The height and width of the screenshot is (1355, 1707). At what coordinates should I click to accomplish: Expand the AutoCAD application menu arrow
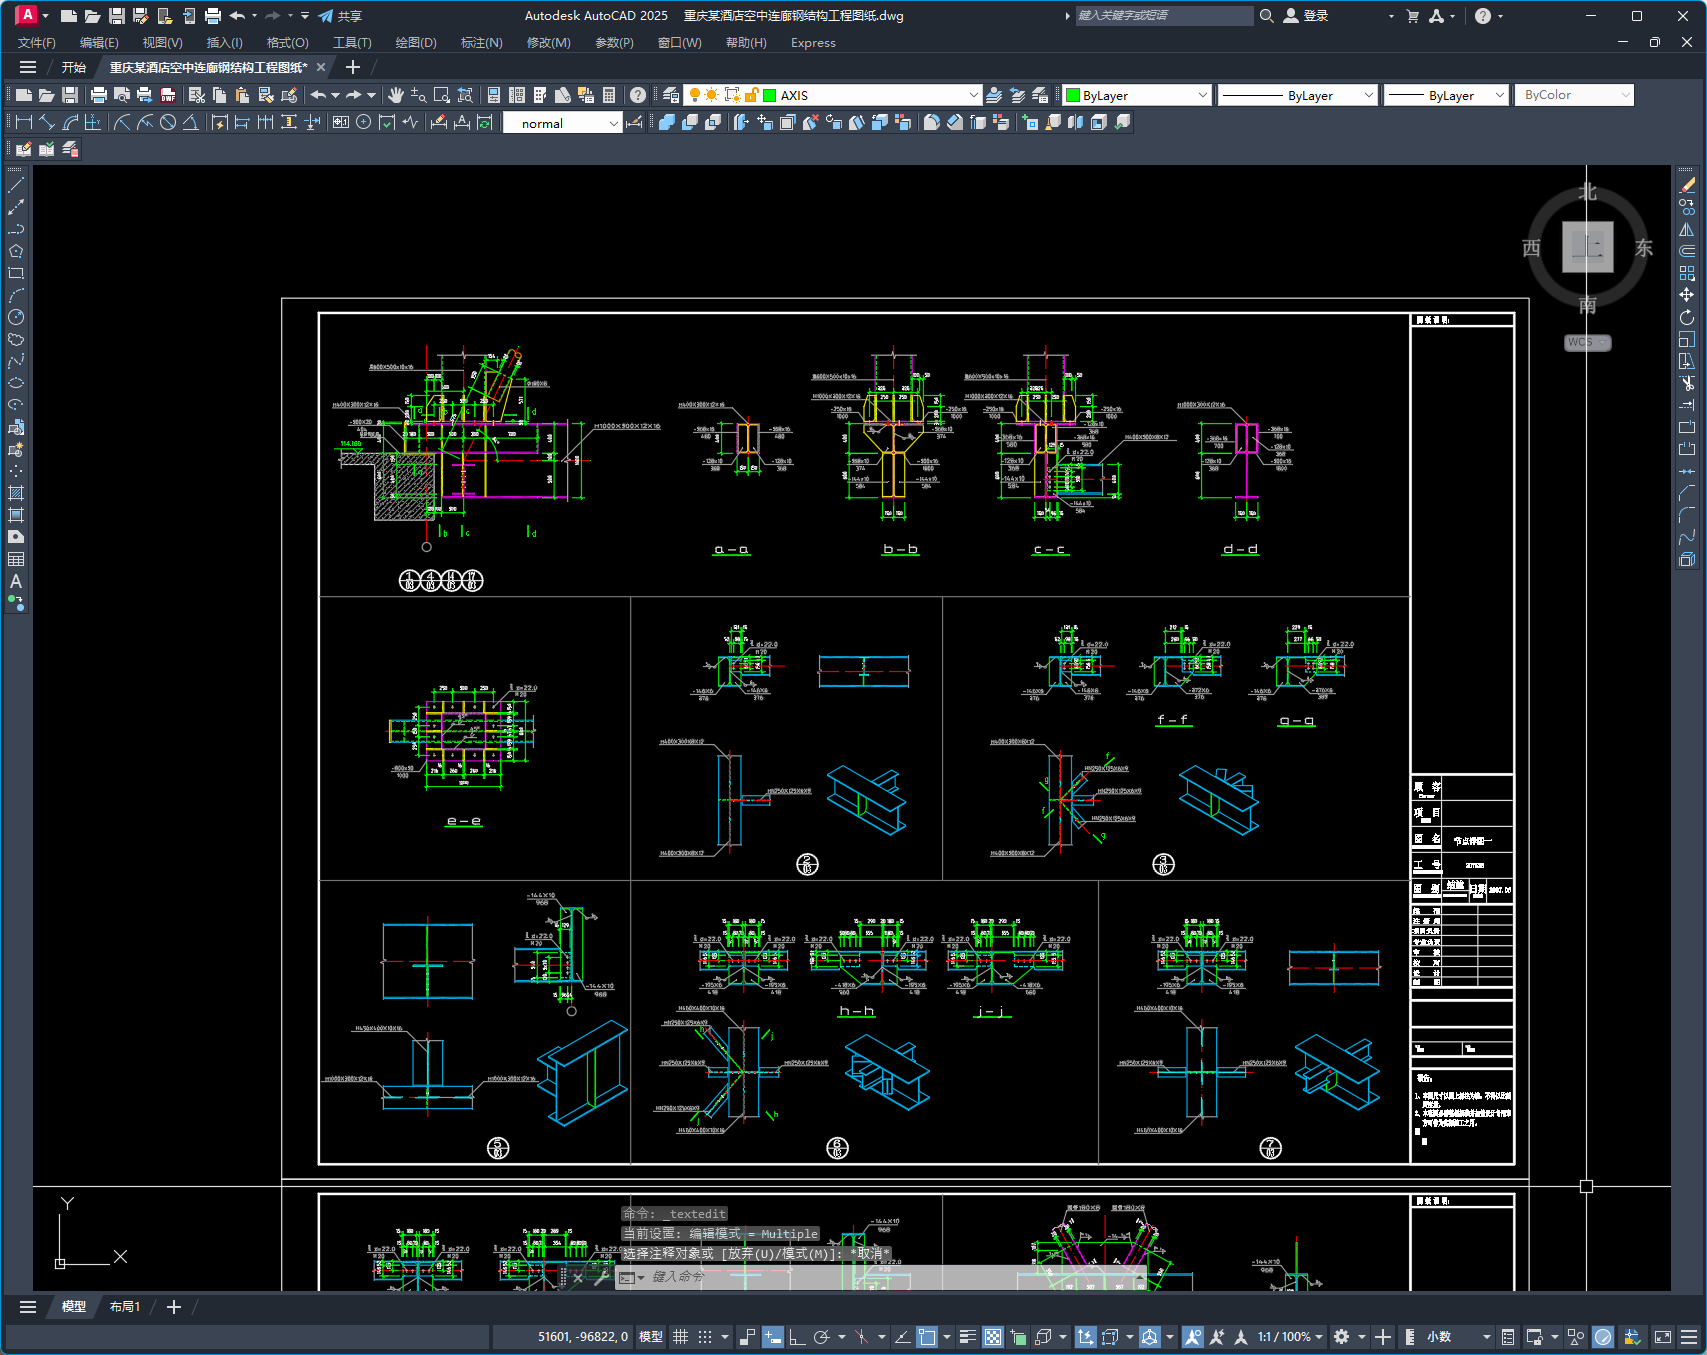45,16
